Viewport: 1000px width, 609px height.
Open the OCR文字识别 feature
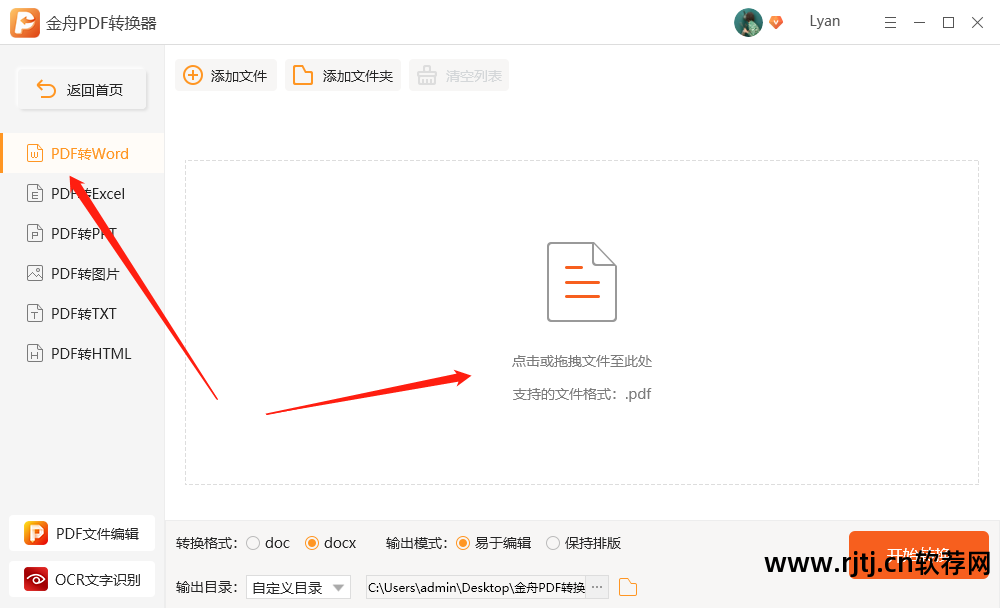81,579
